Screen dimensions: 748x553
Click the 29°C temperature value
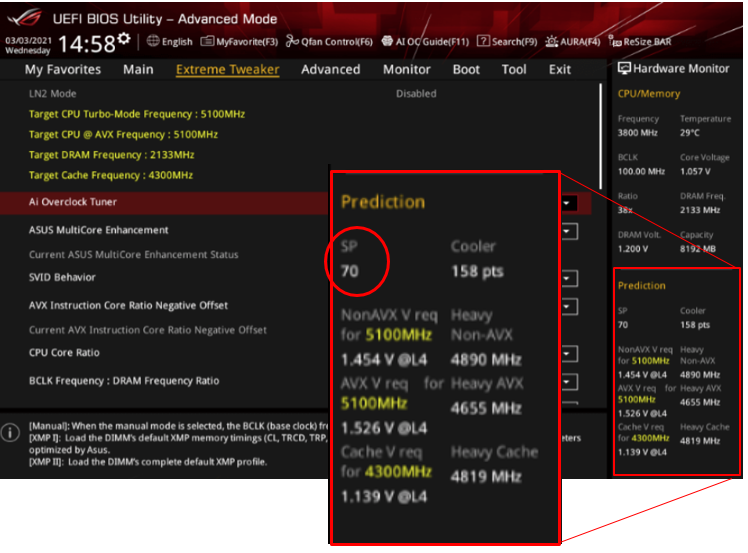[689, 133]
